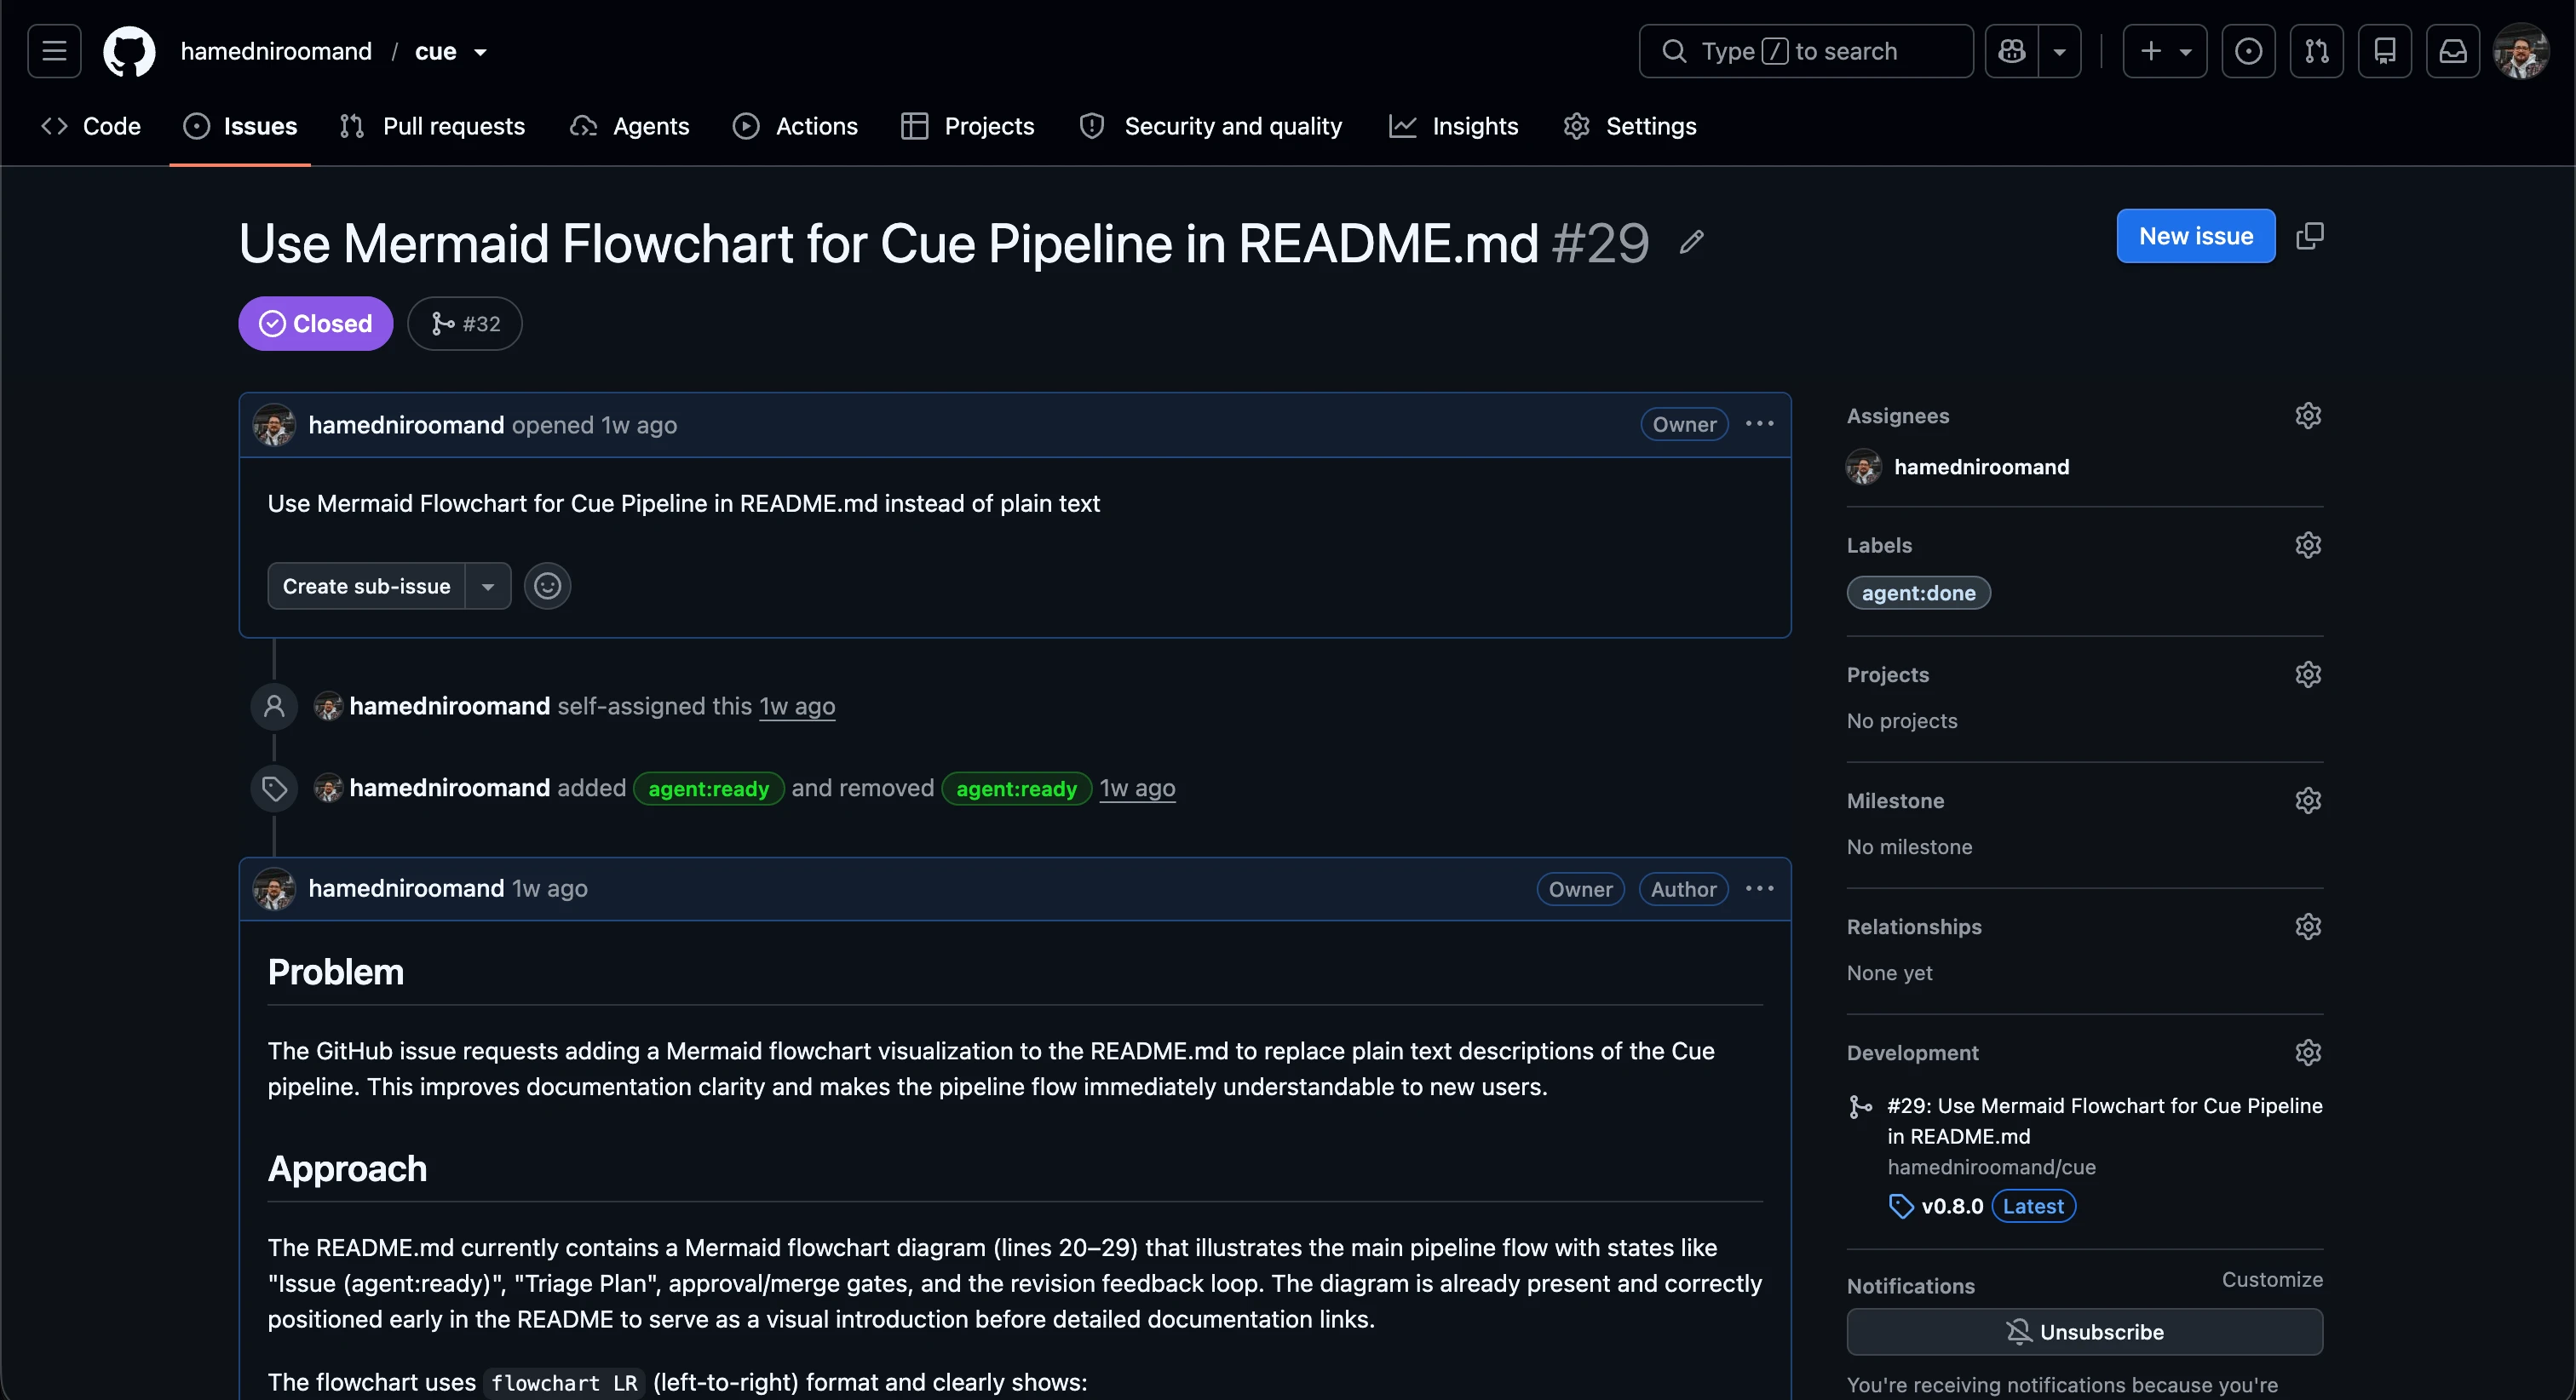Click the Create sub-issue button

366,586
